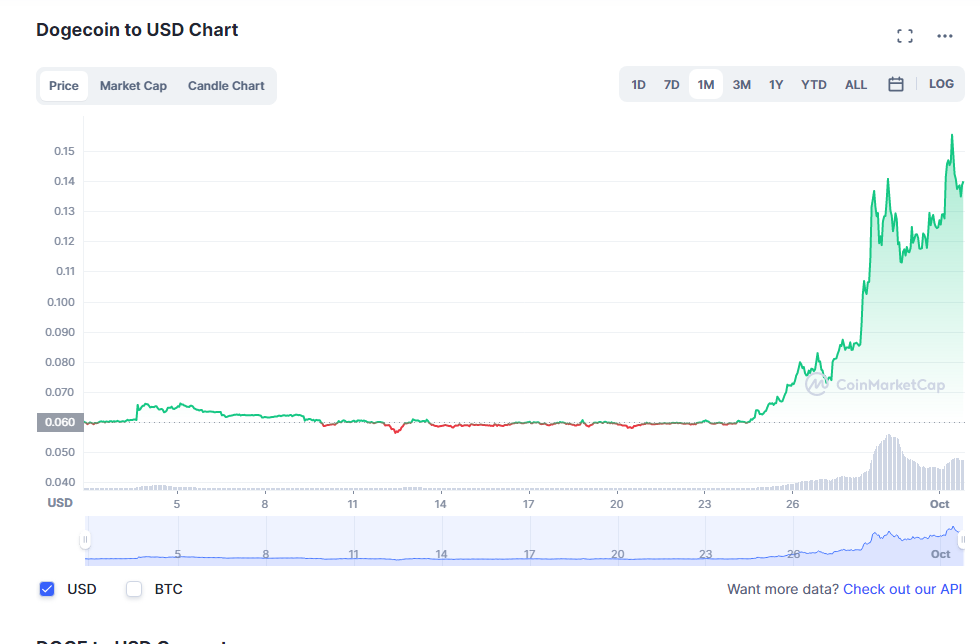Select the YTD time range

click(814, 84)
